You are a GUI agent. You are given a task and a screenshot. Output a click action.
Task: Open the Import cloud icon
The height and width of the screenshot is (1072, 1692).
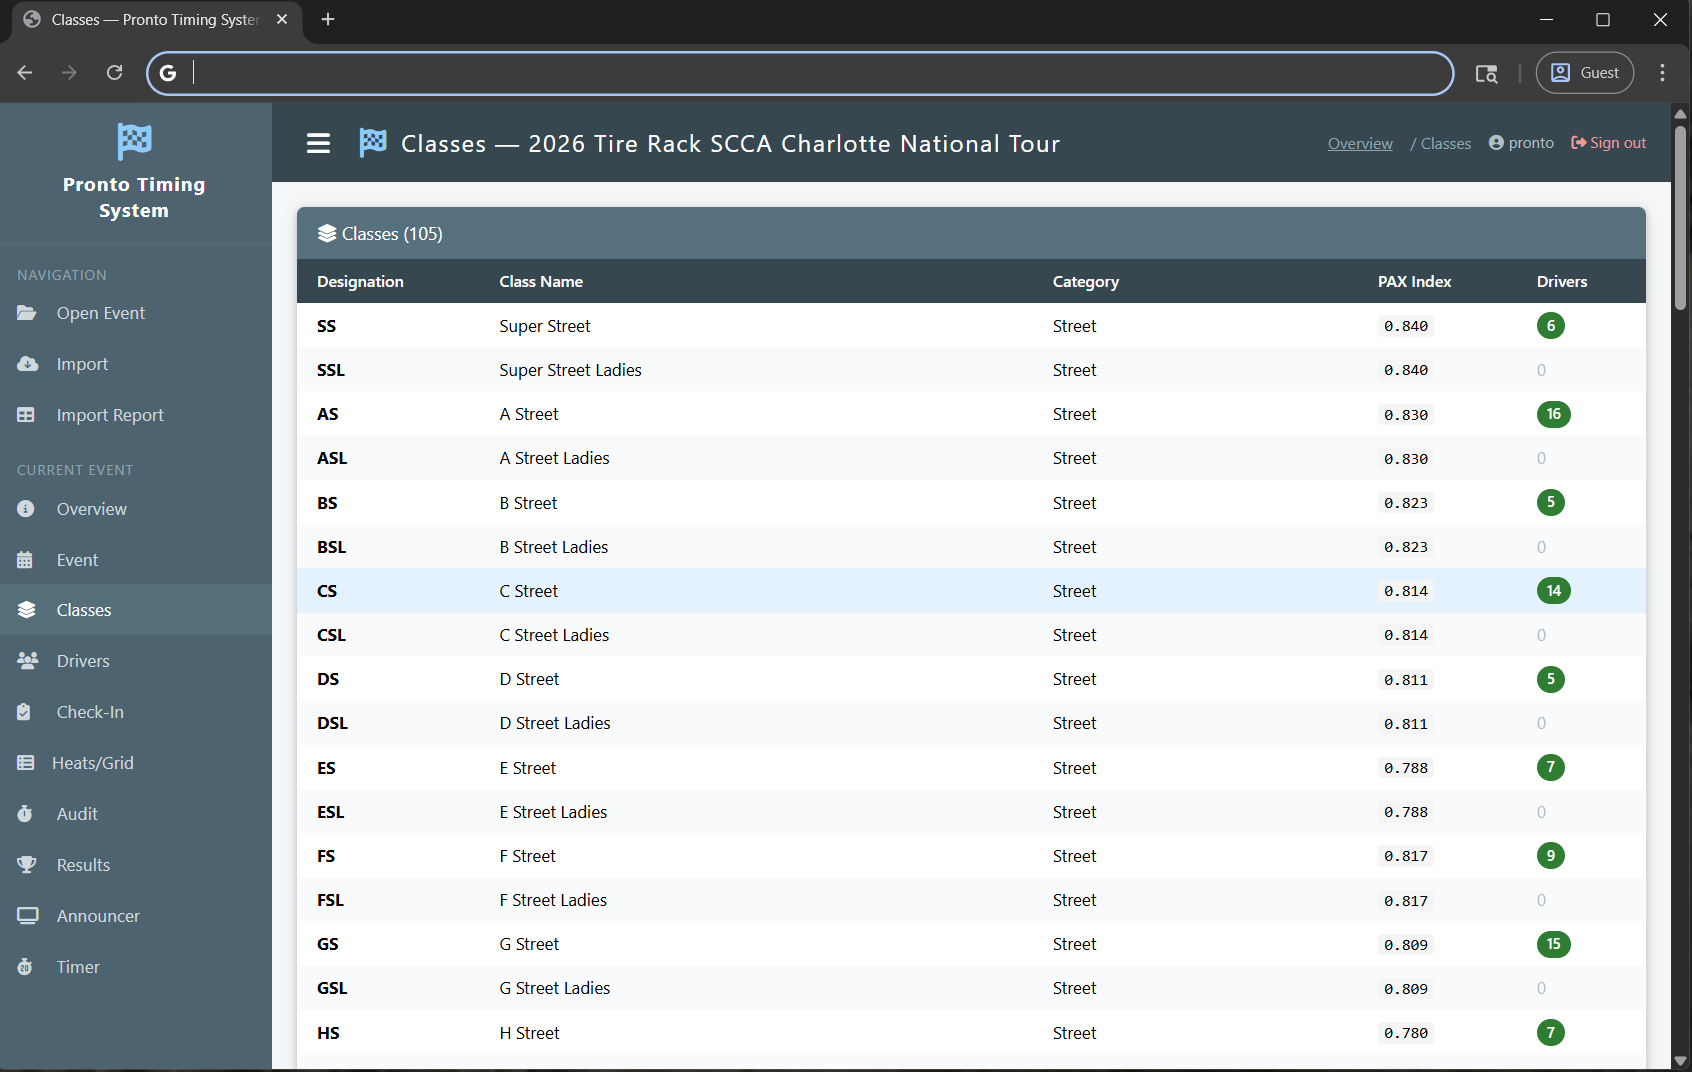point(27,364)
